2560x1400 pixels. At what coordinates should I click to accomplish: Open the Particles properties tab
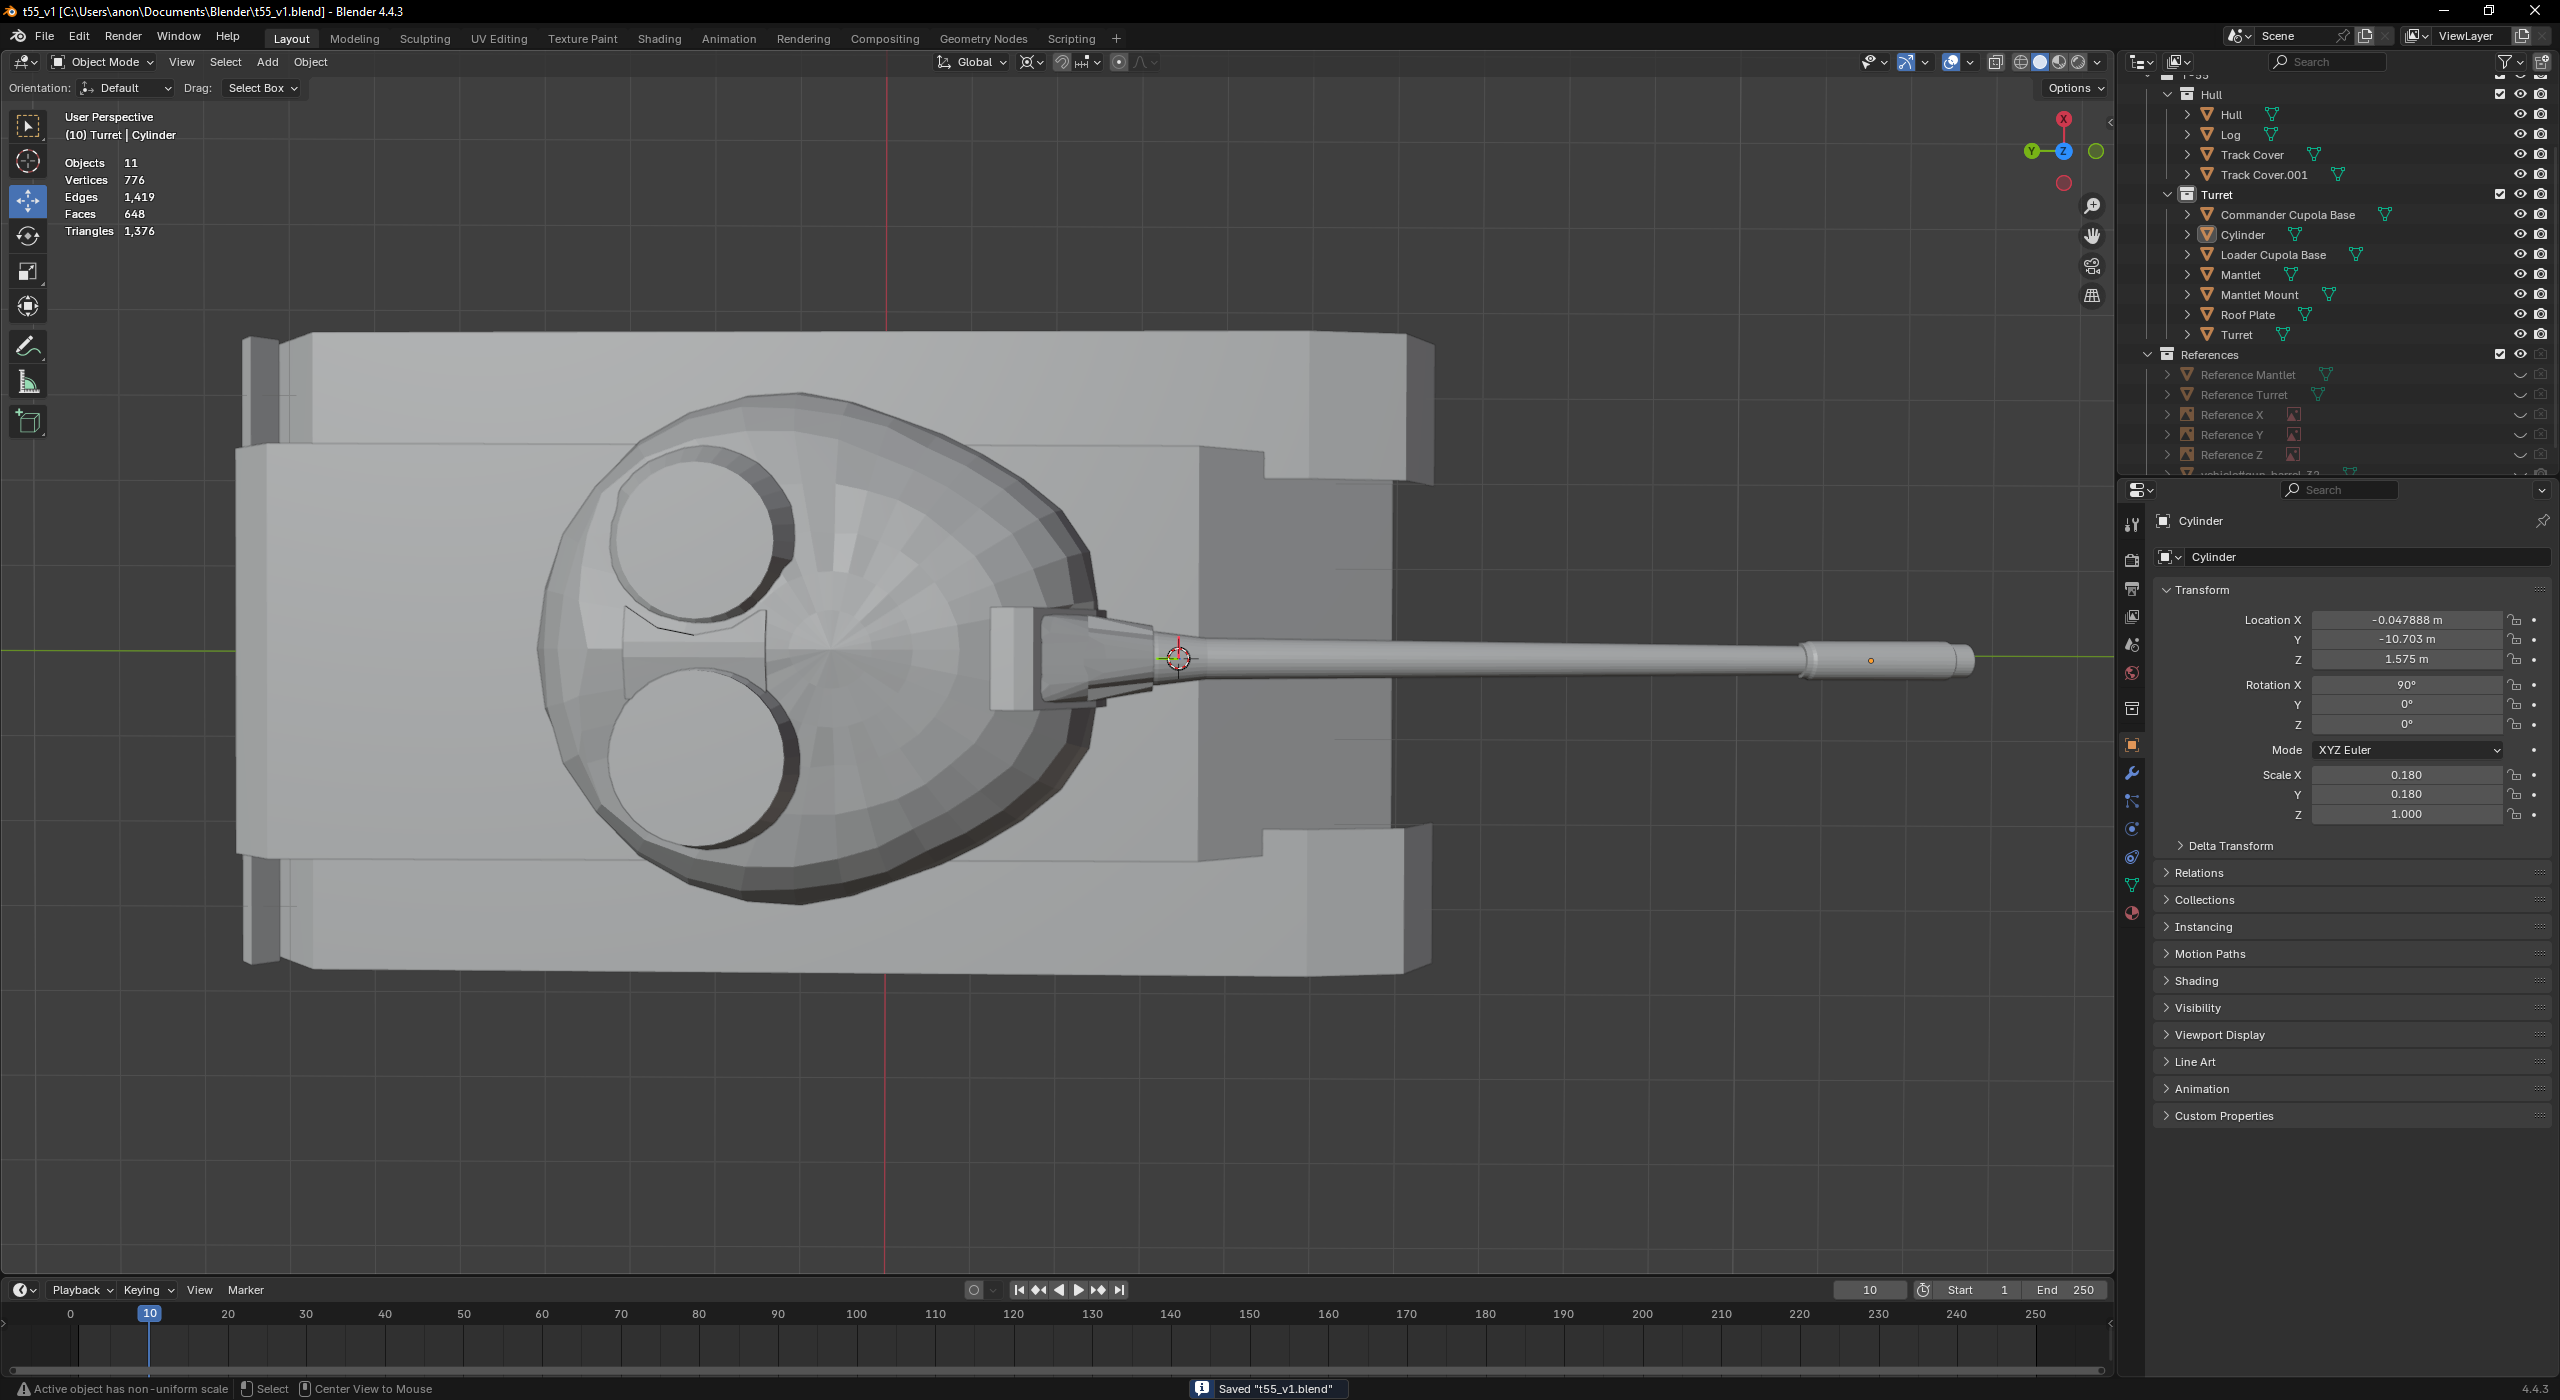click(2132, 801)
